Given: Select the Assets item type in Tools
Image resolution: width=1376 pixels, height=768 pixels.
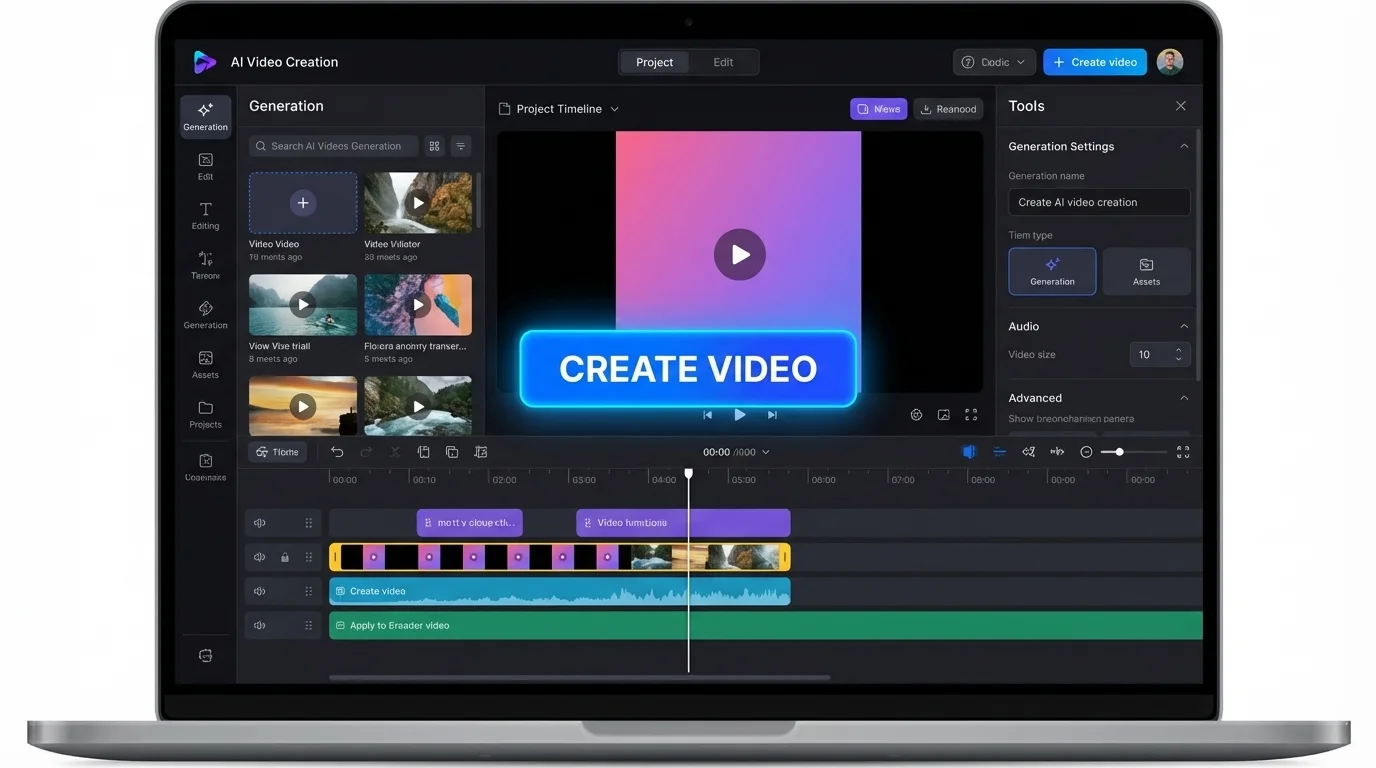Looking at the screenshot, I should pos(1146,271).
